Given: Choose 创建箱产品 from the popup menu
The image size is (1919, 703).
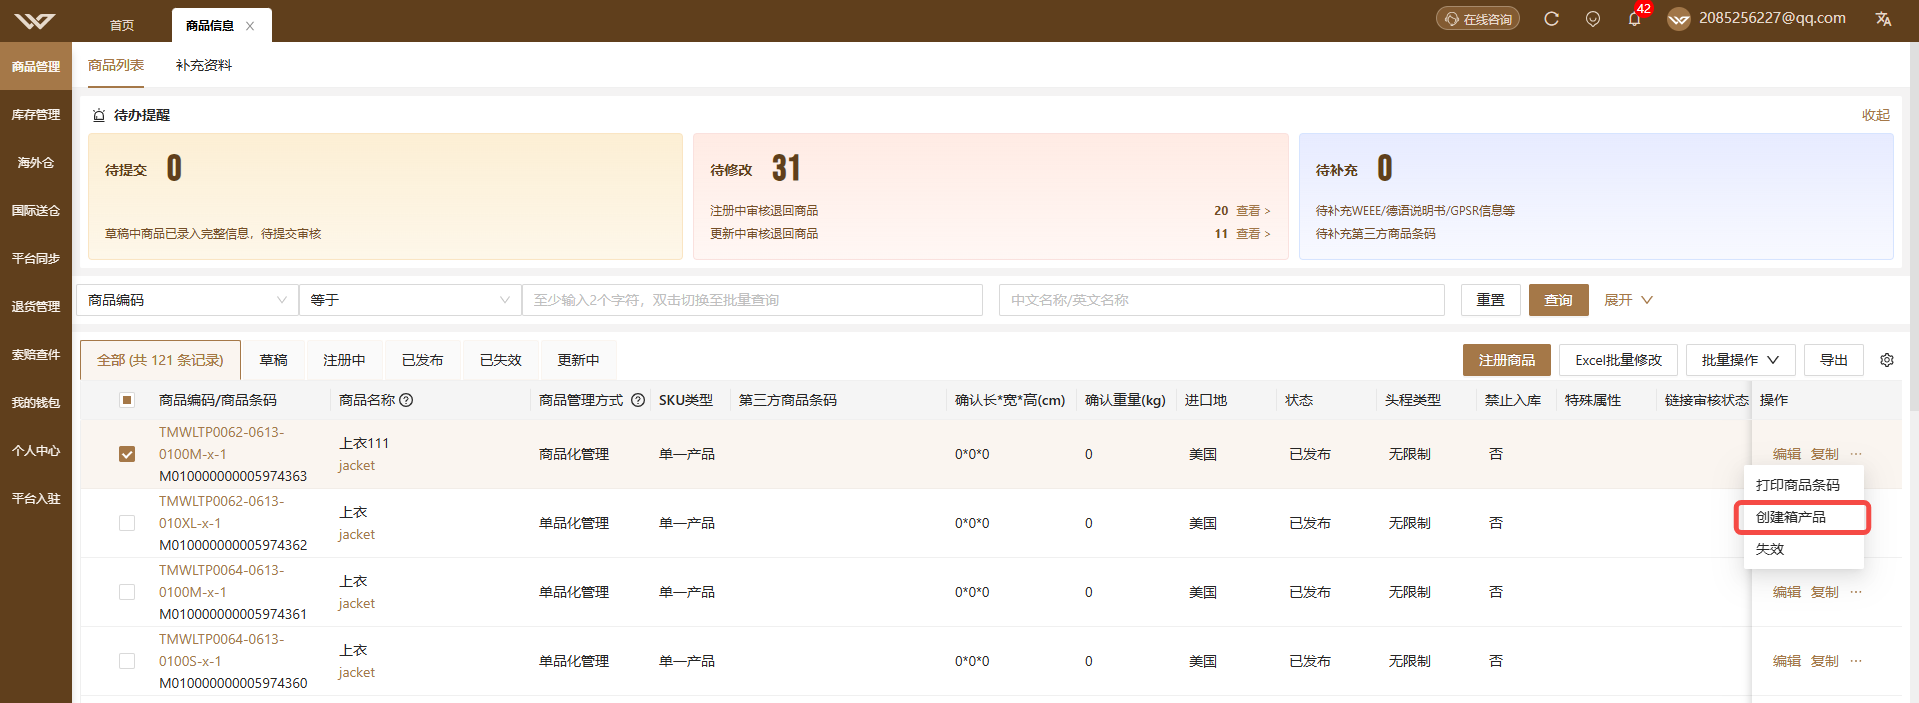Looking at the screenshot, I should pos(1803,517).
